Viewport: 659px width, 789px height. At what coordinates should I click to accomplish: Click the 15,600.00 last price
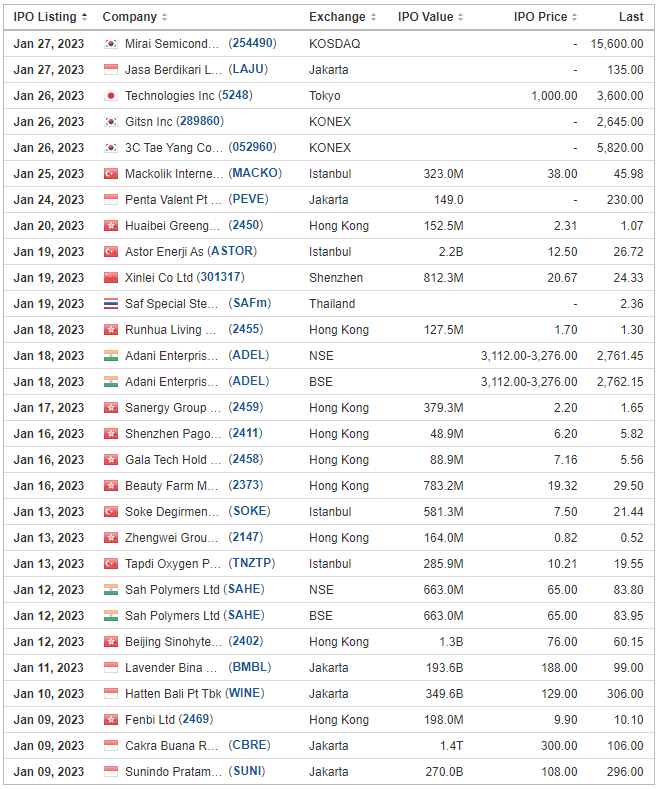click(x=617, y=44)
